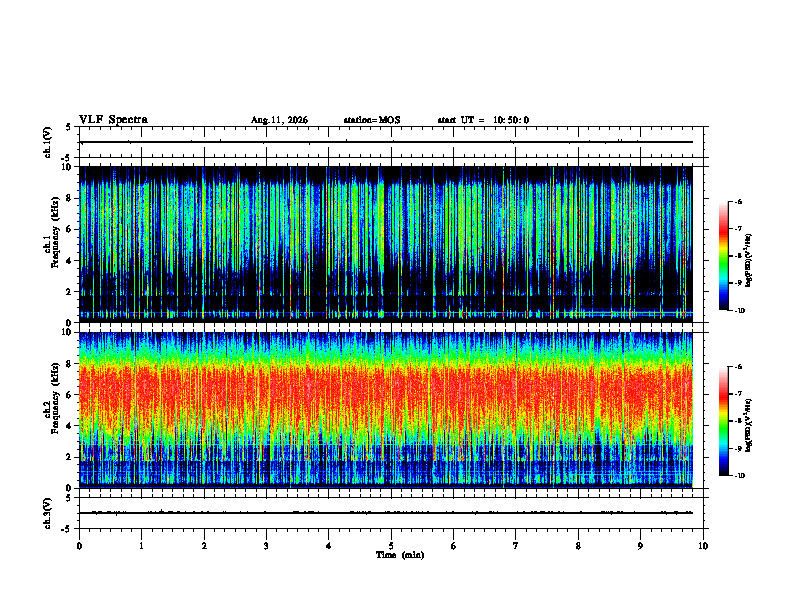Click the time axis tick label "0"
Screen dimensions: 792x612
[79, 546]
